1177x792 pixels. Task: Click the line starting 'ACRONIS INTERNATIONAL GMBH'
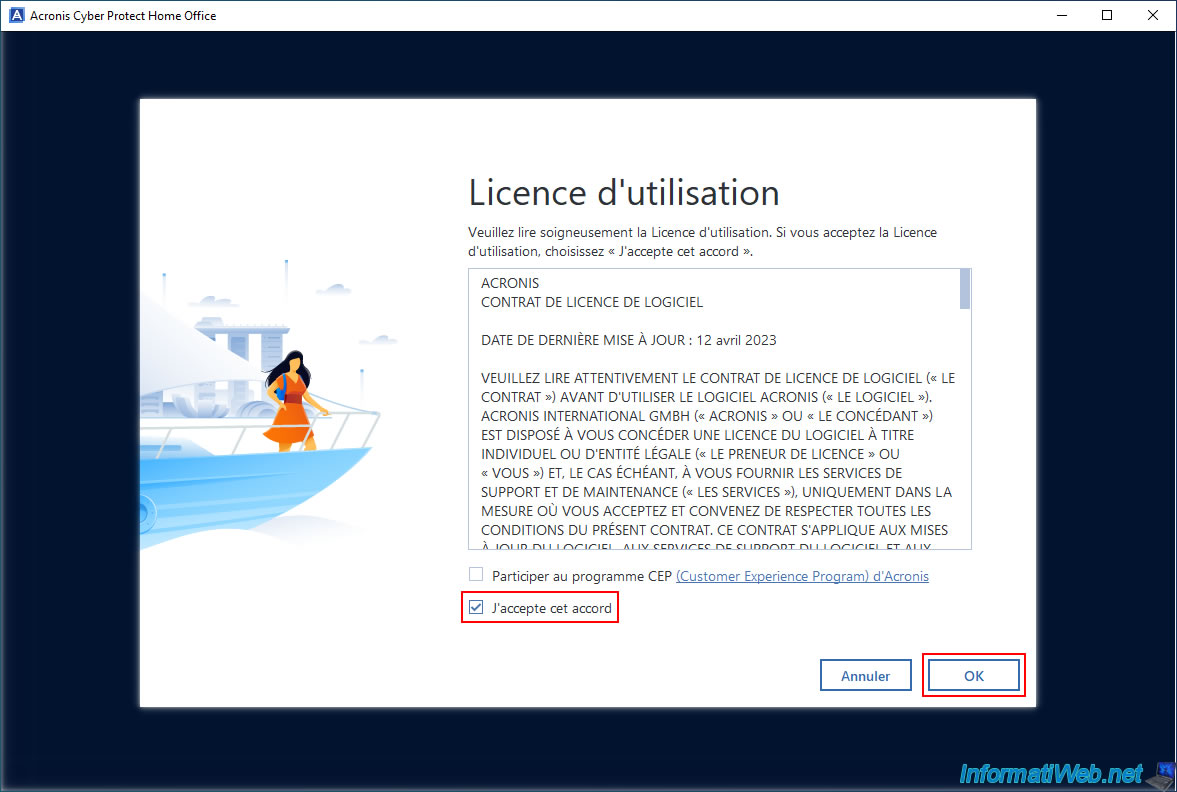tap(707, 416)
